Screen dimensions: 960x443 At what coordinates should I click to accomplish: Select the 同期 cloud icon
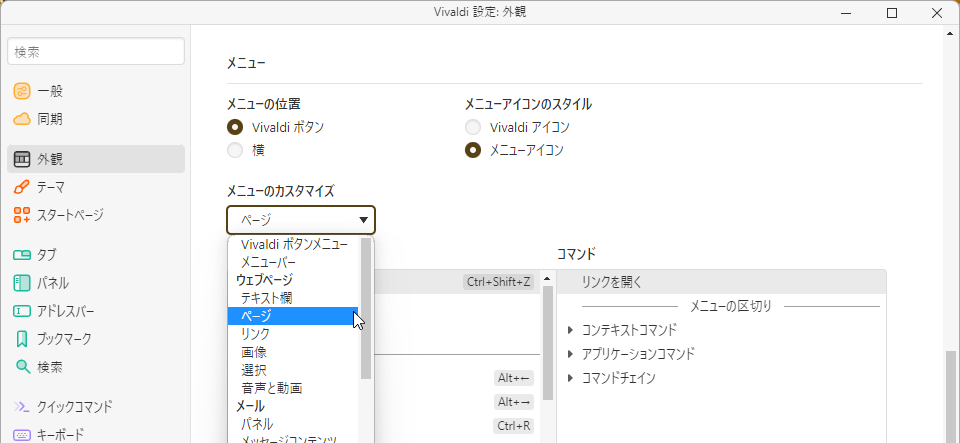22,119
